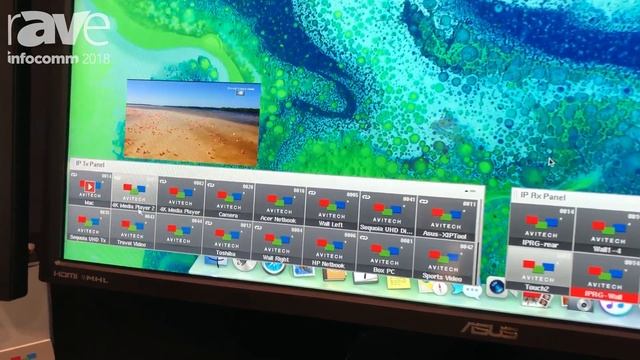Click the beach video preview window
Viewport: 640px width, 360px height.
pos(192,123)
